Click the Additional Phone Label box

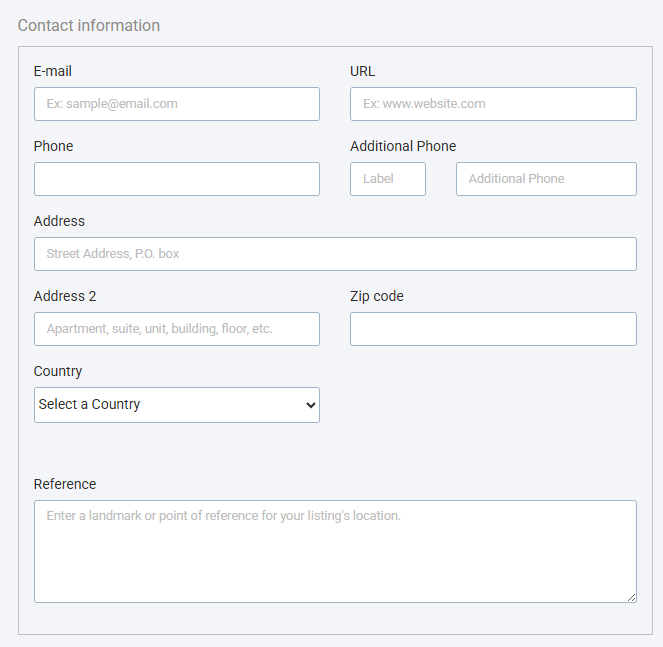[388, 179]
